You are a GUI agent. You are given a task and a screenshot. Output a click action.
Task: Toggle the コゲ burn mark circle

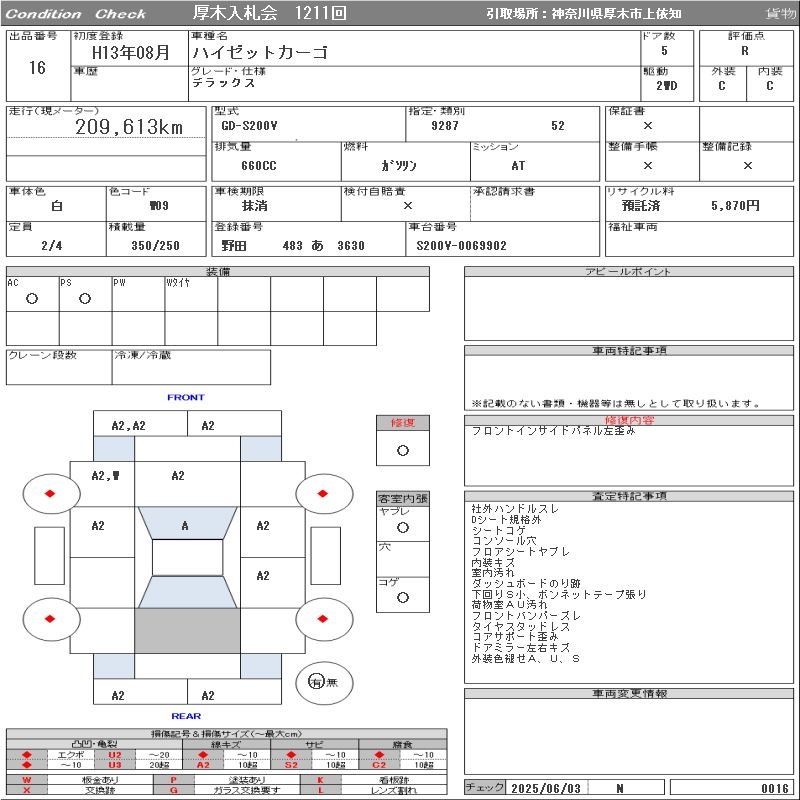coord(402,597)
